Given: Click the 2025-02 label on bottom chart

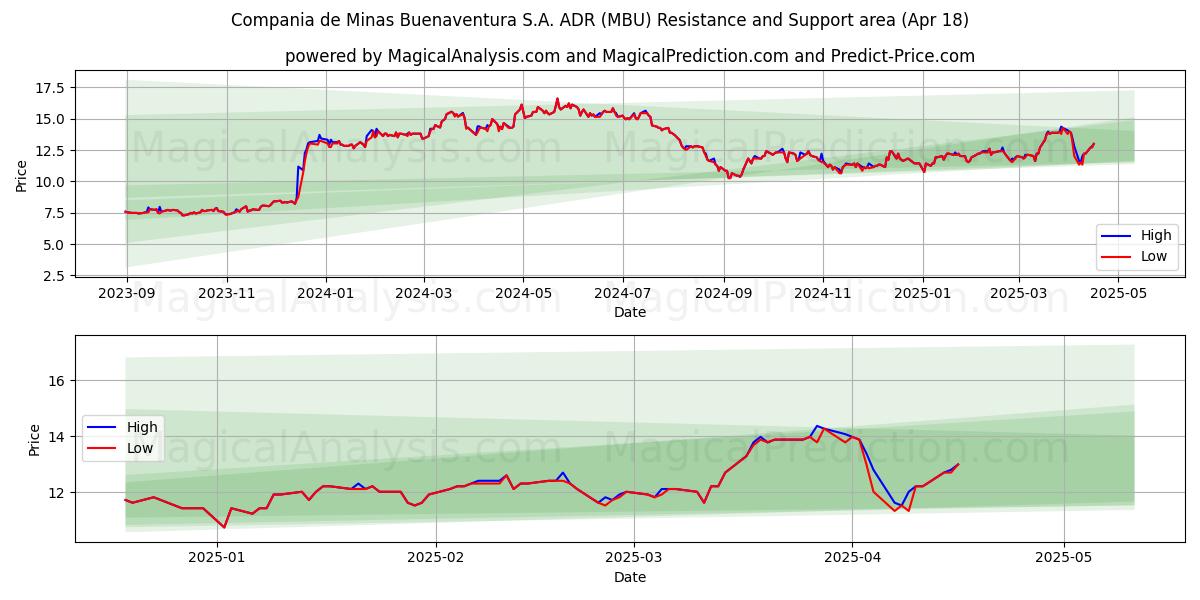Looking at the screenshot, I should (x=437, y=559).
